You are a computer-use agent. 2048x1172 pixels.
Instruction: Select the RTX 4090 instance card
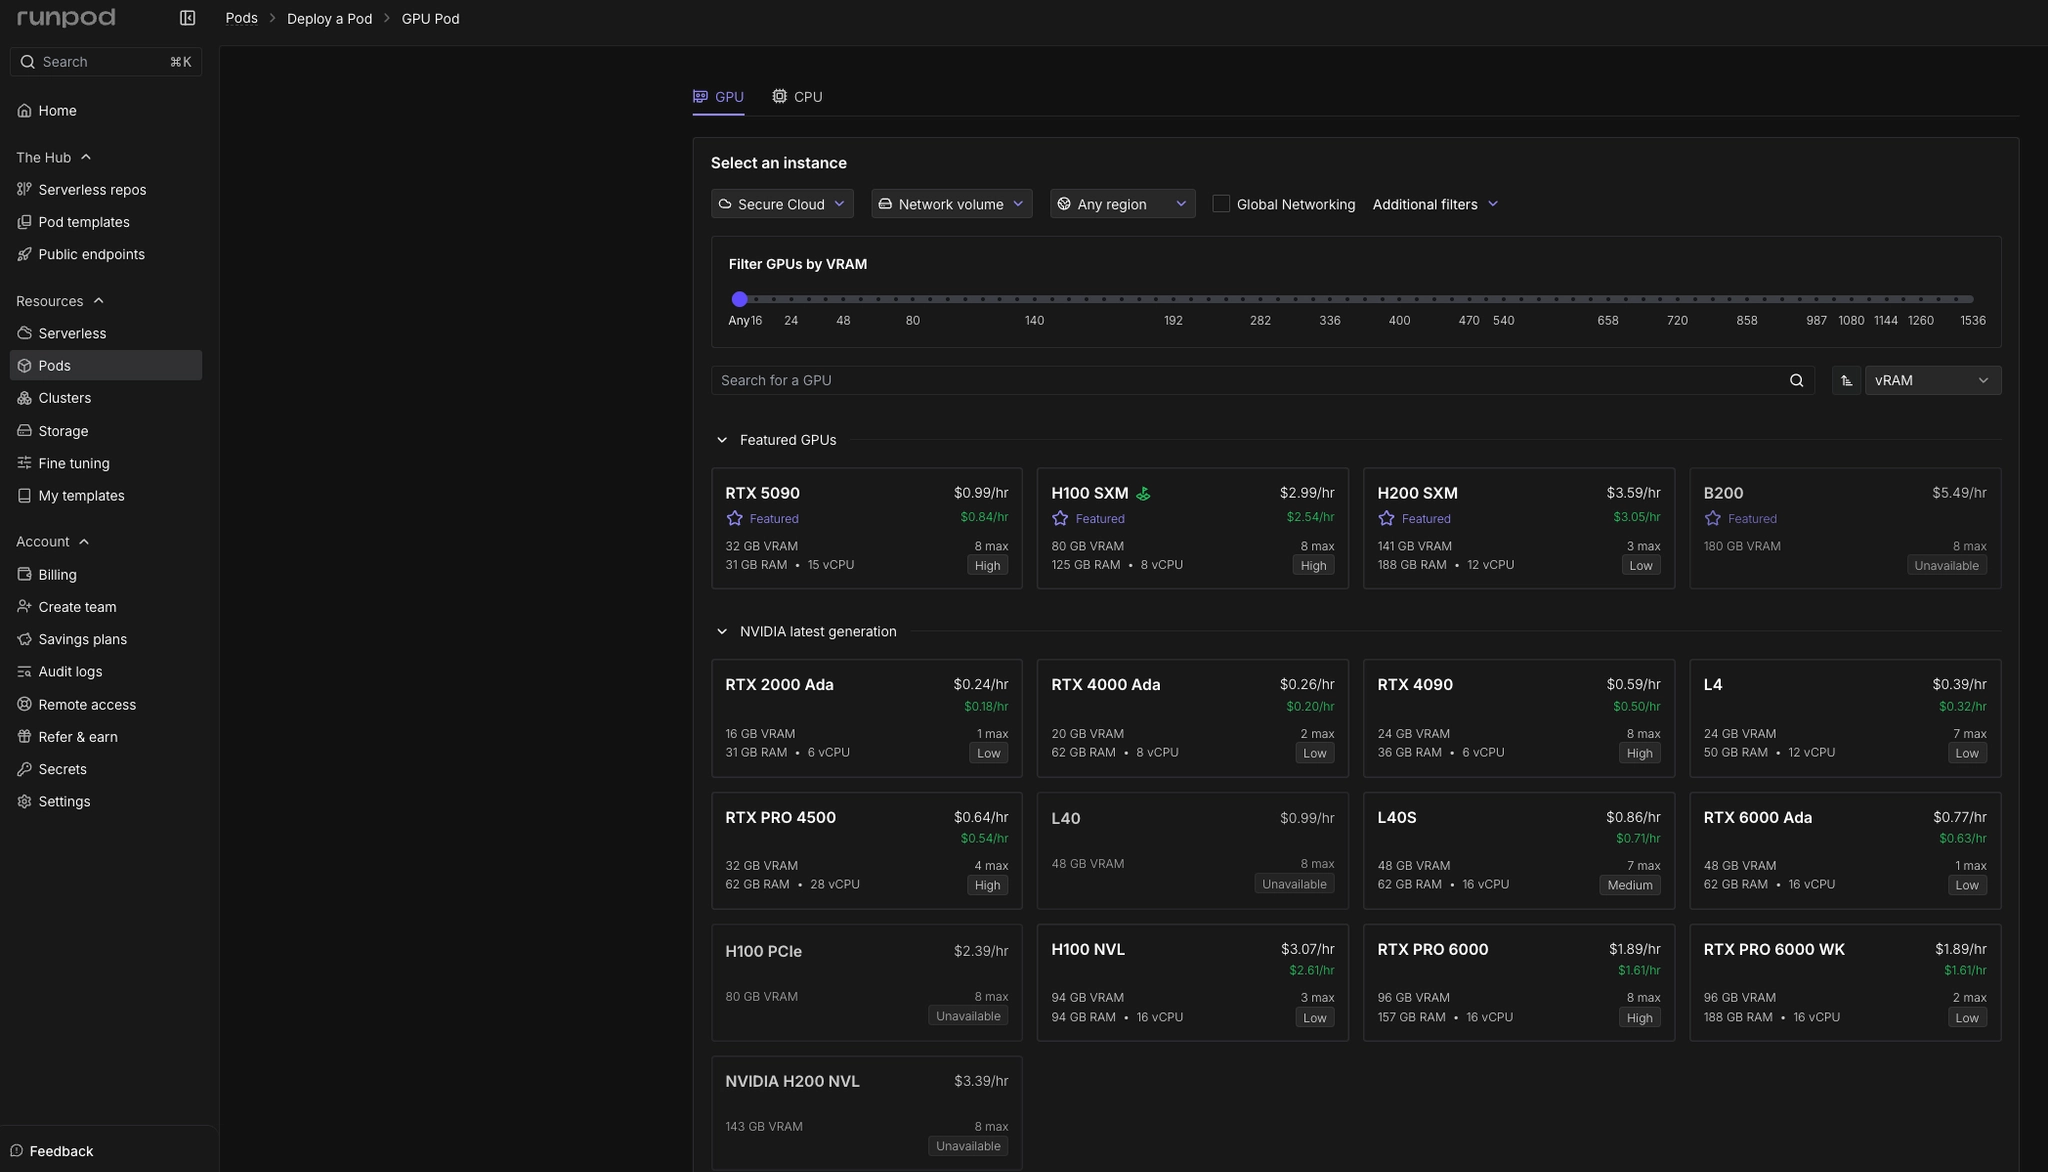pos(1518,718)
